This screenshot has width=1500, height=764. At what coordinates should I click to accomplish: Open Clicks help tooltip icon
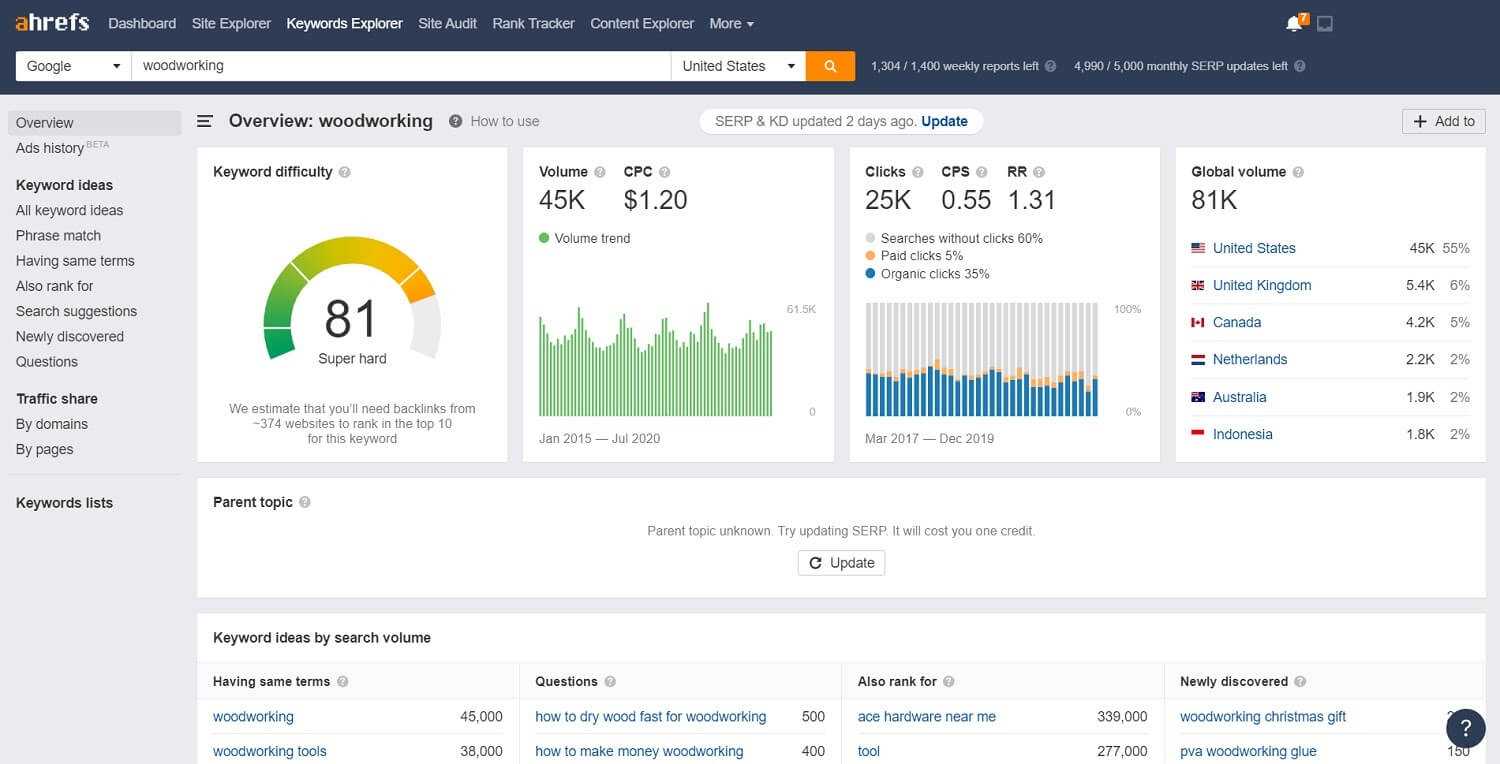pyautogui.click(x=918, y=172)
